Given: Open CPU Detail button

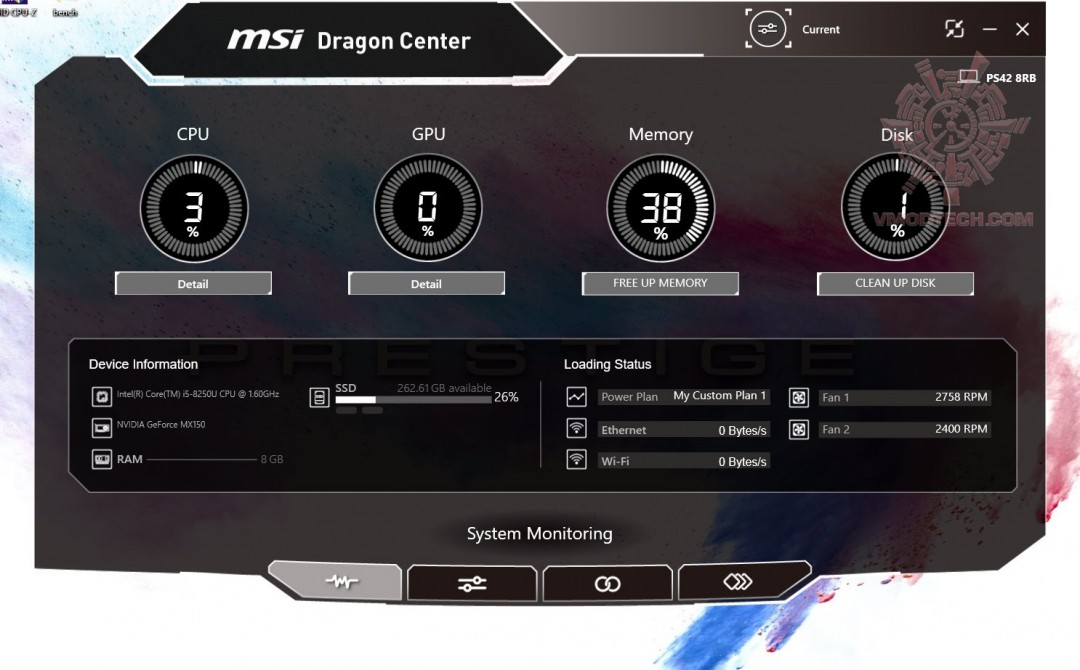Looking at the screenshot, I should pos(193,284).
